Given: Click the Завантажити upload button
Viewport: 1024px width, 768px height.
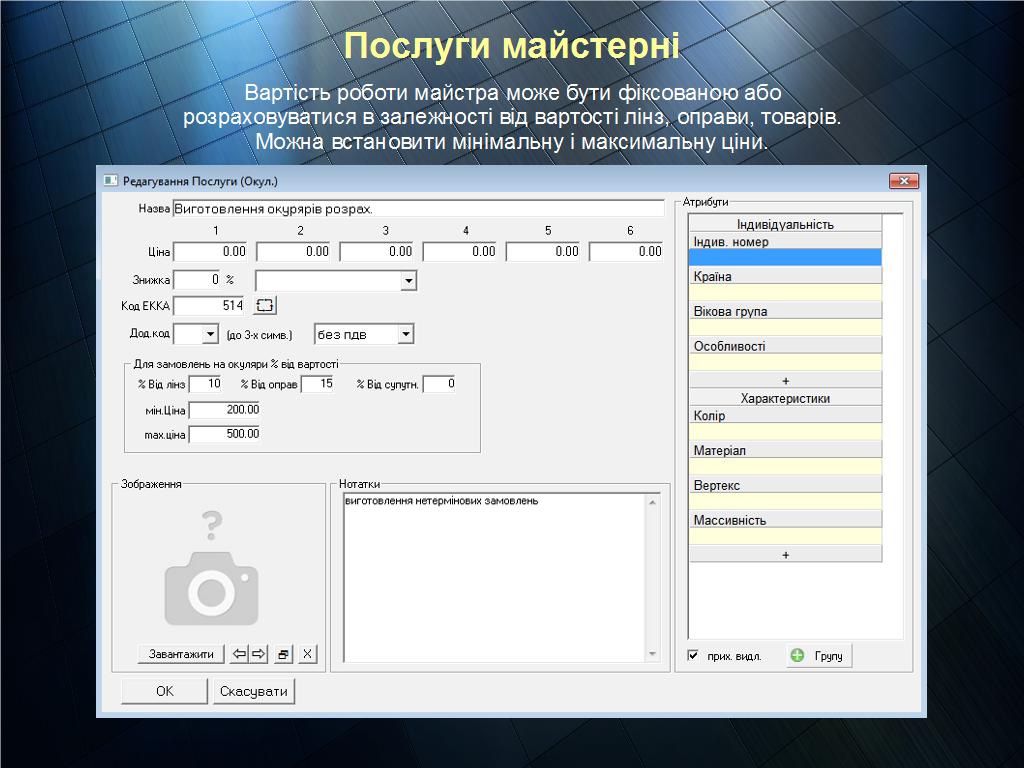Looking at the screenshot, I should [181, 654].
